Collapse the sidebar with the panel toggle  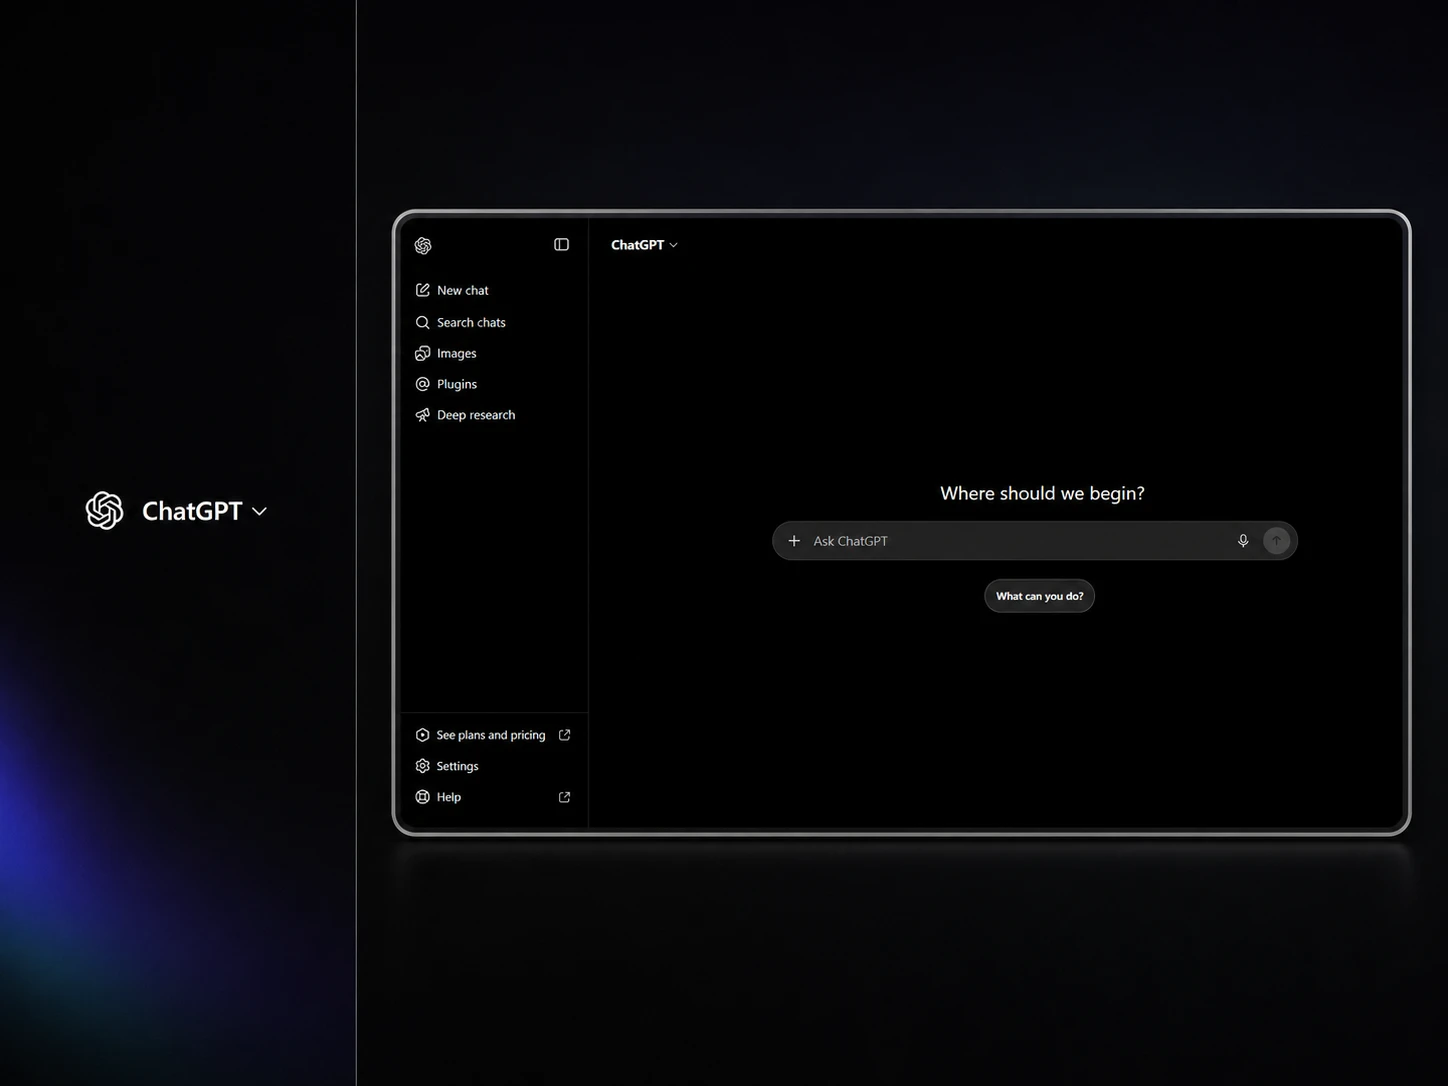pyautogui.click(x=561, y=245)
